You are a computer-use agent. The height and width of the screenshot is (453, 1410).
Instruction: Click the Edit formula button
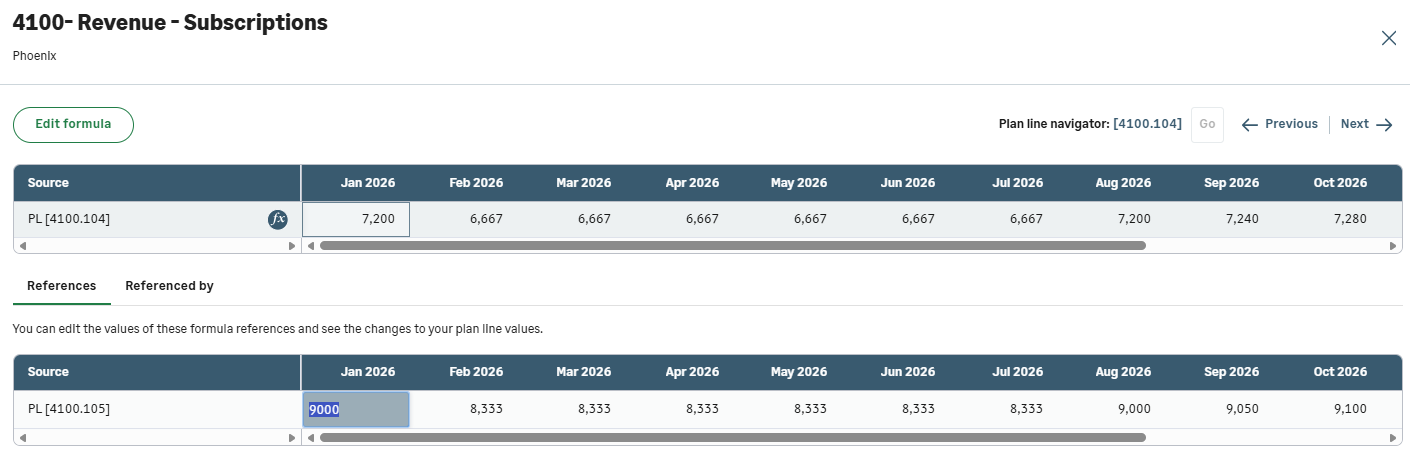(x=73, y=124)
